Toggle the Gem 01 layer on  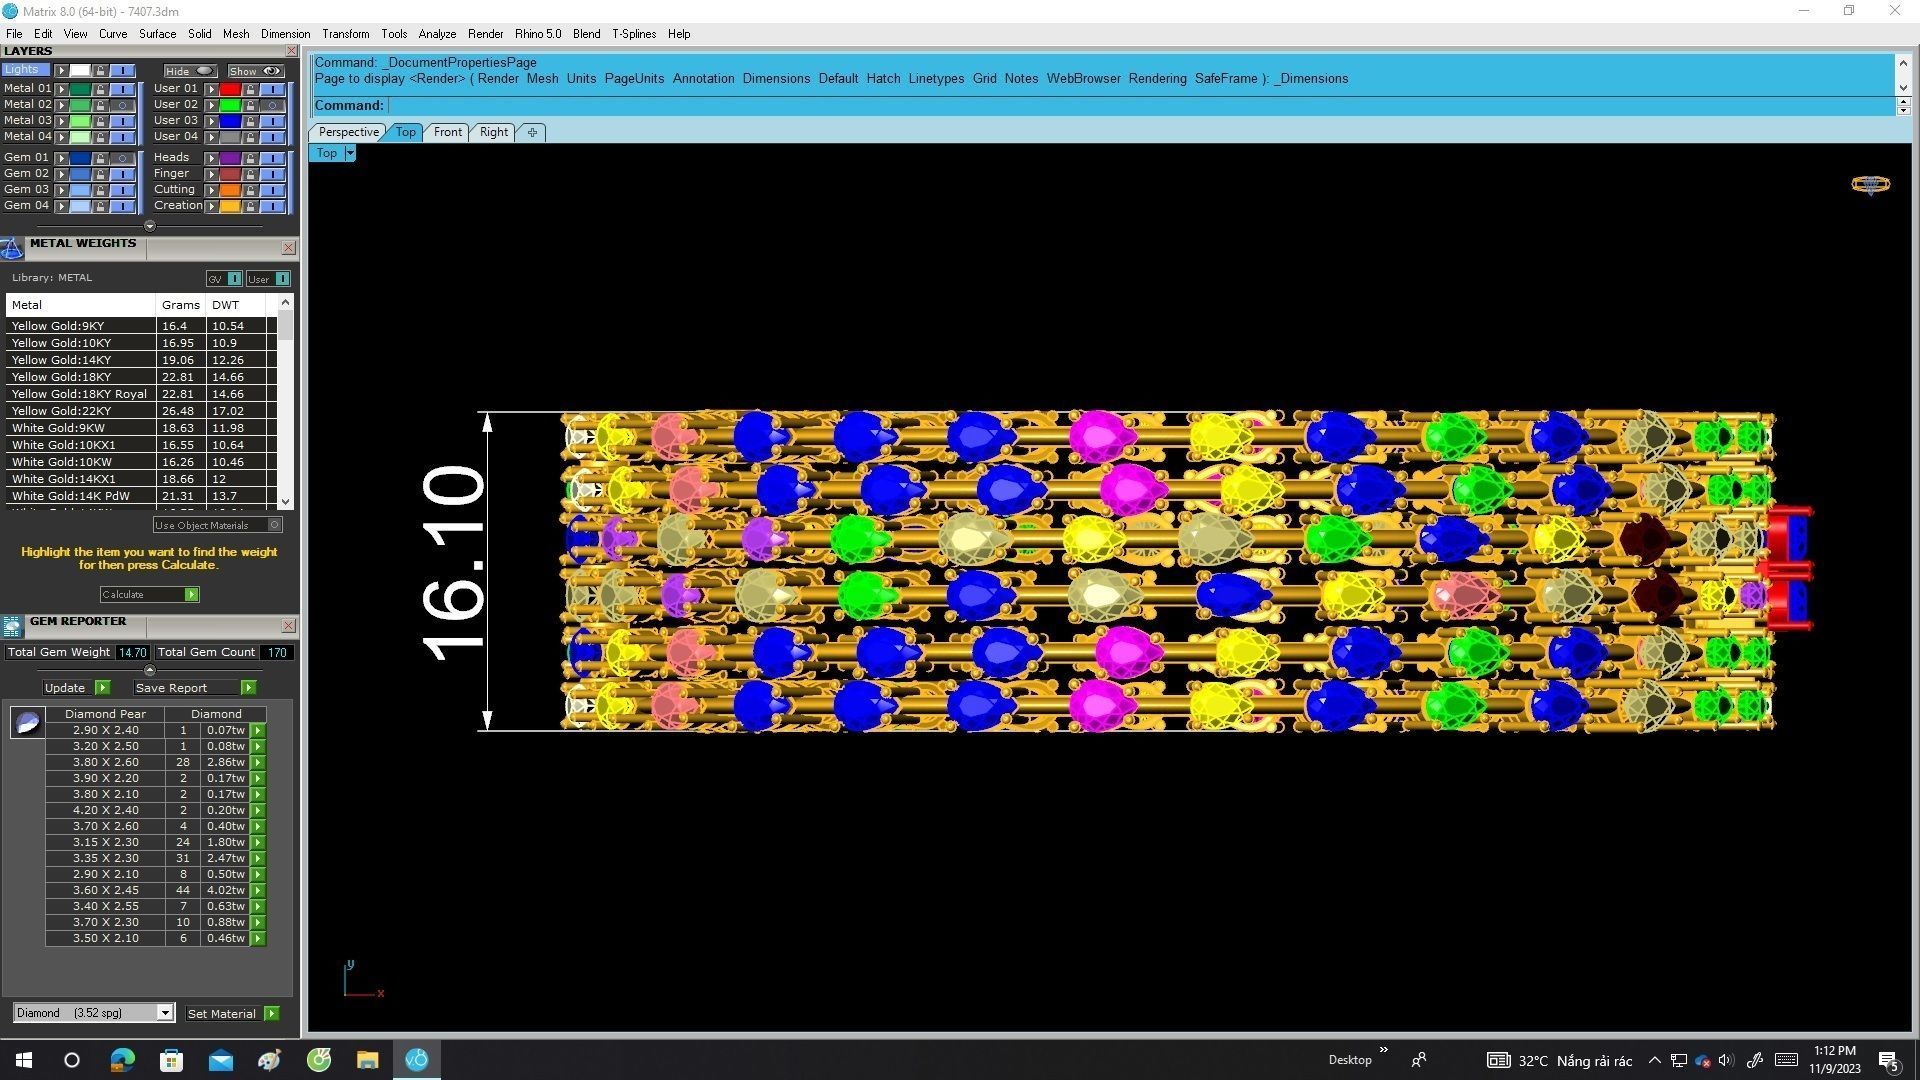pyautogui.click(x=123, y=158)
